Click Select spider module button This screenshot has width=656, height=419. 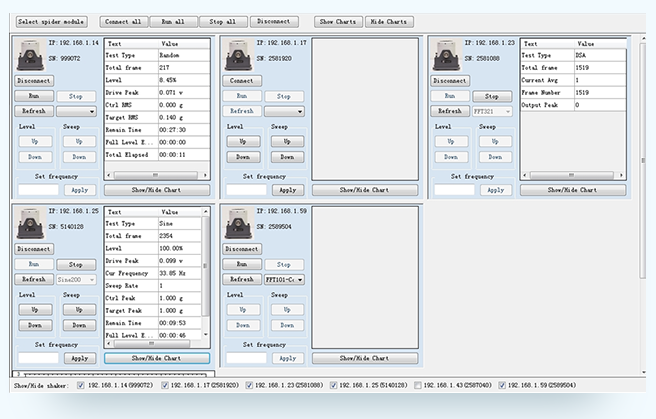(51, 22)
